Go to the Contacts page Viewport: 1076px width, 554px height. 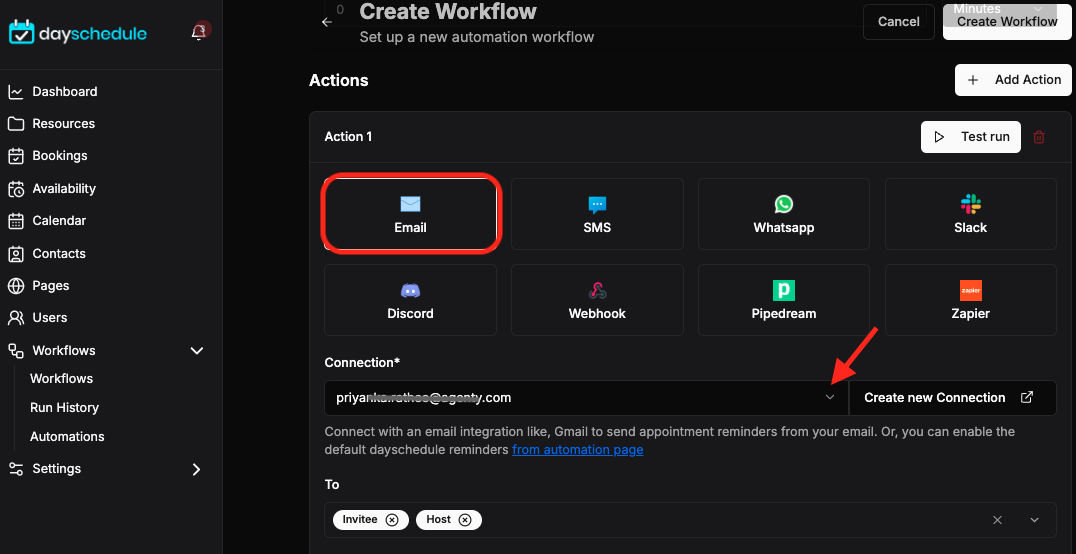pyautogui.click(x=59, y=253)
